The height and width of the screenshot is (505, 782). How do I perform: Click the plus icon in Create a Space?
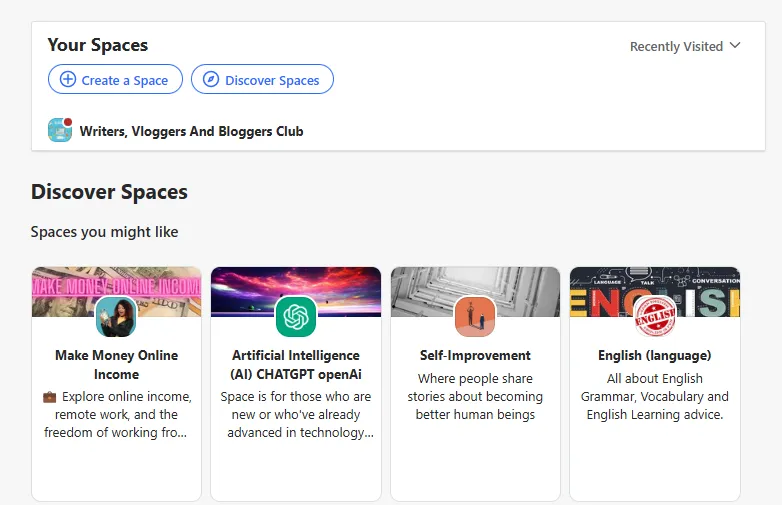click(68, 79)
